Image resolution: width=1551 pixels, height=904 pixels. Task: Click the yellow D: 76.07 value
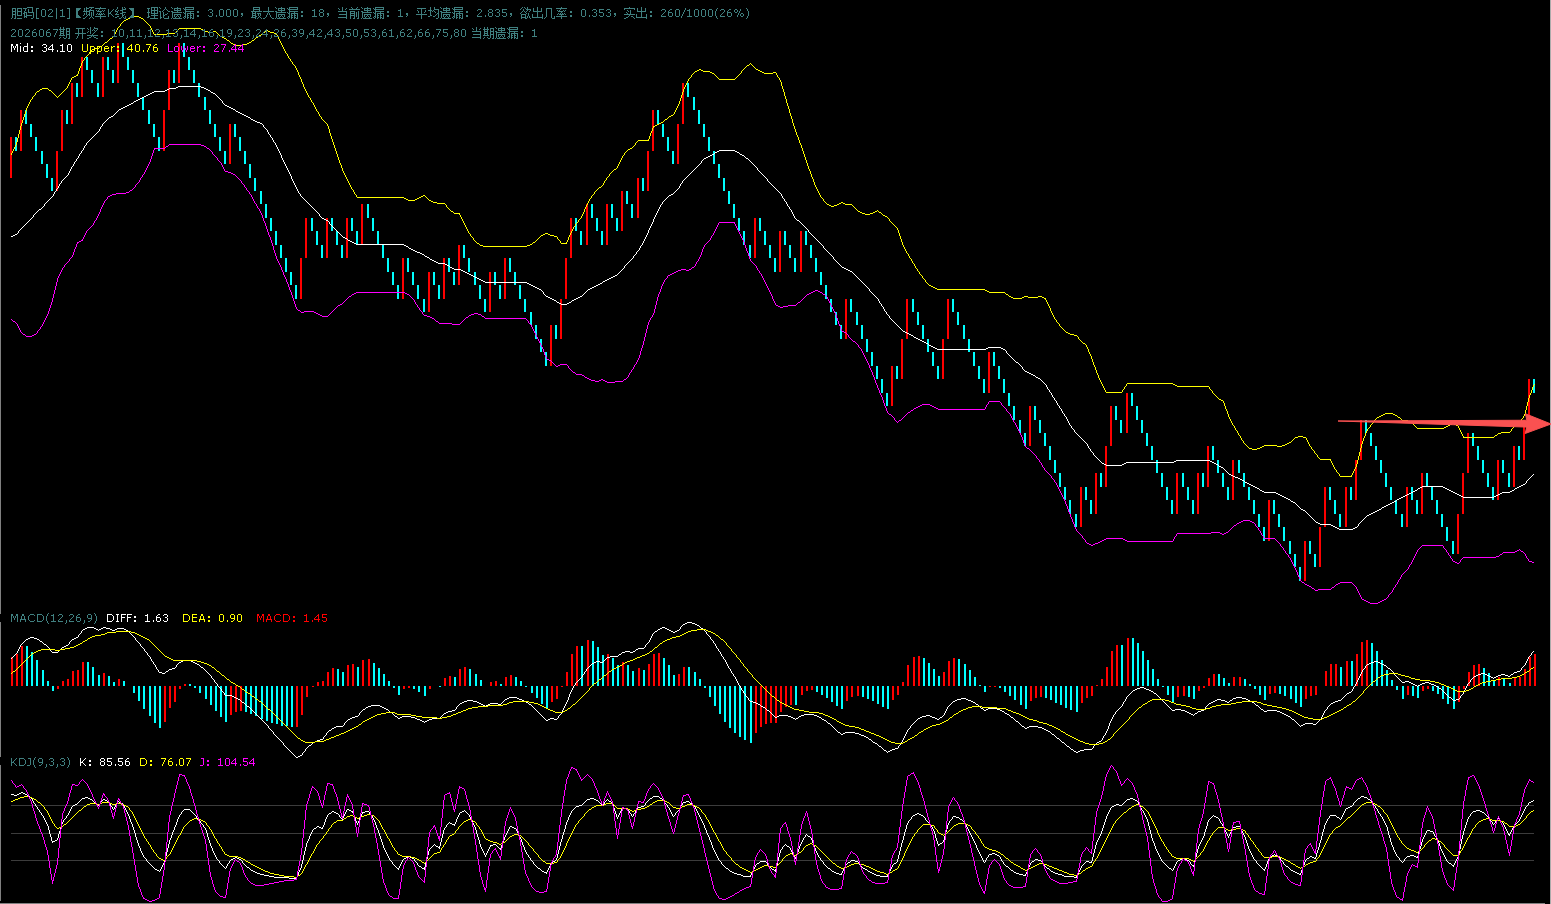(x=165, y=762)
